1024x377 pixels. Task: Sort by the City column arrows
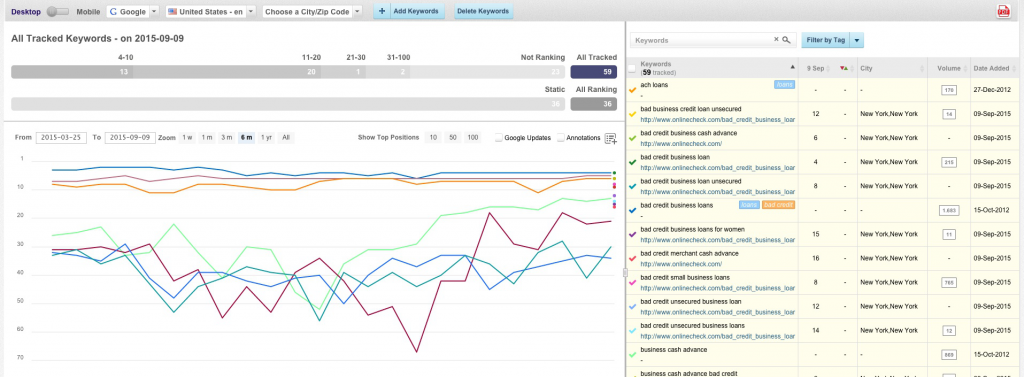click(x=922, y=68)
